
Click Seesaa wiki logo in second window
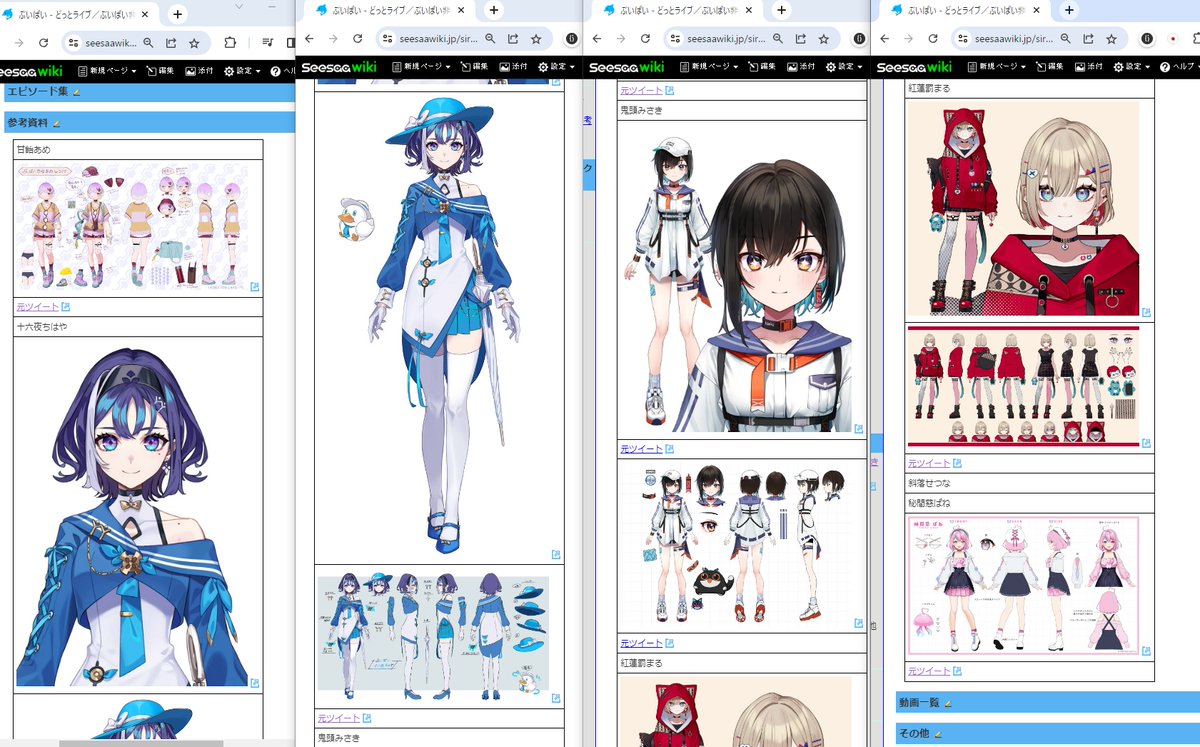coord(340,67)
